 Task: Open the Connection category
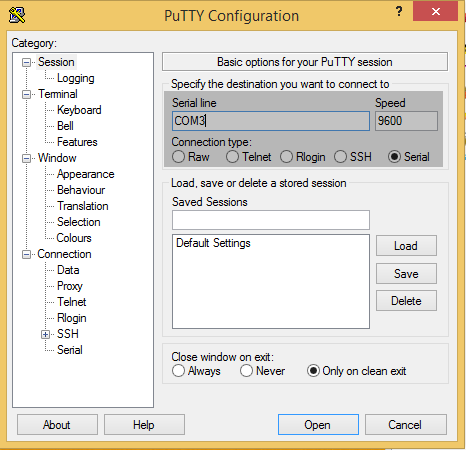click(64, 254)
